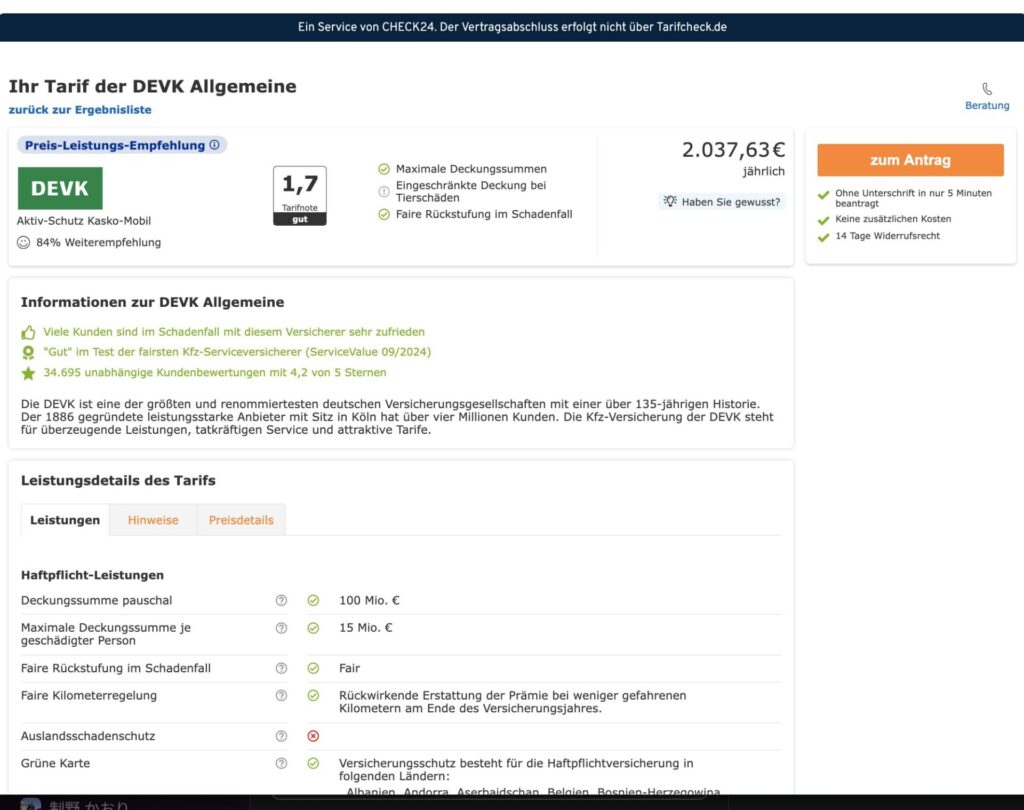Click the lightbulb Haben Sie gewusst icon

click(x=670, y=201)
